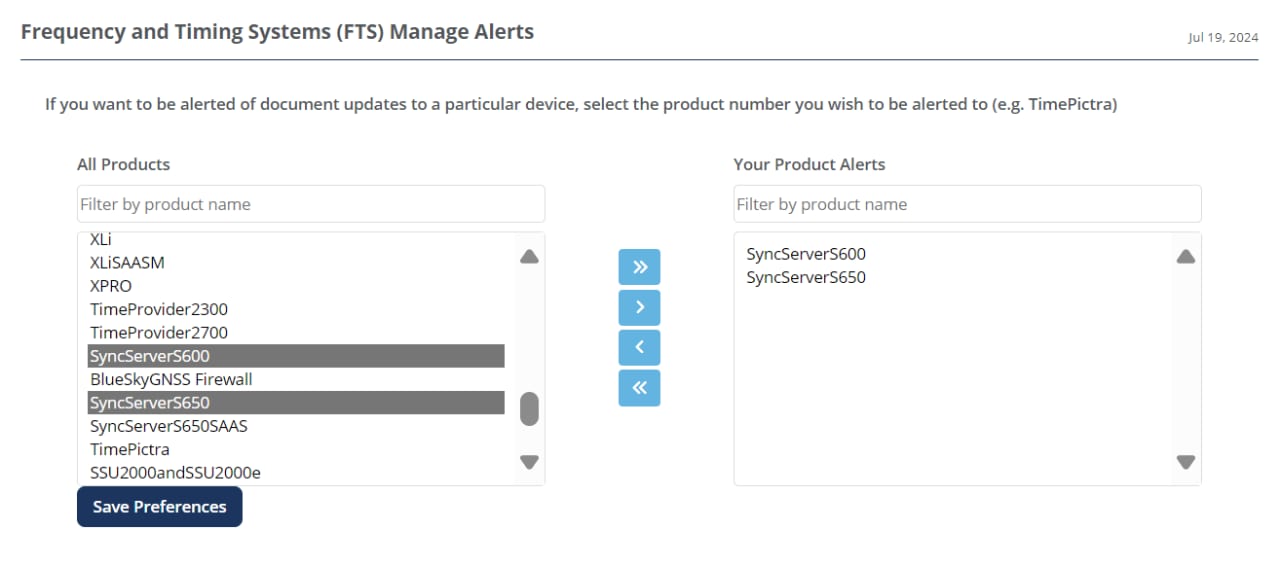Click the add all products double-arrow button
This screenshot has width=1280, height=566.
pyautogui.click(x=639, y=267)
